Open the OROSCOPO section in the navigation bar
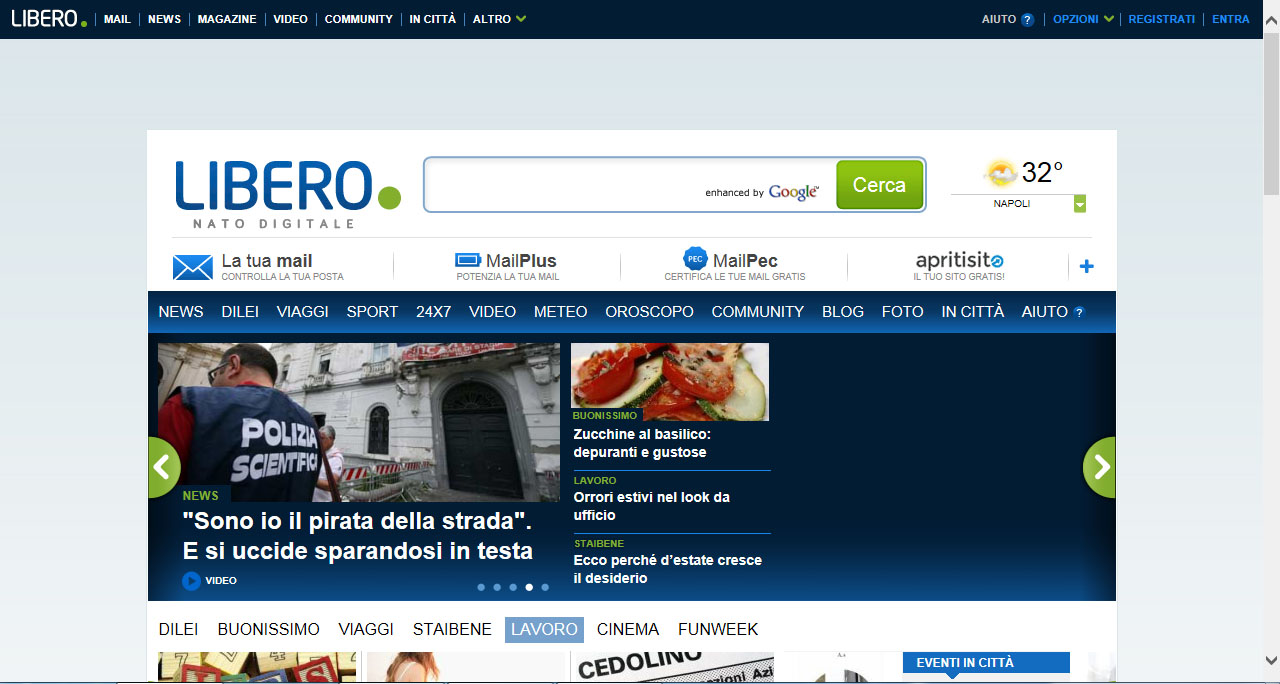This screenshot has height=684, width=1280. coord(648,311)
